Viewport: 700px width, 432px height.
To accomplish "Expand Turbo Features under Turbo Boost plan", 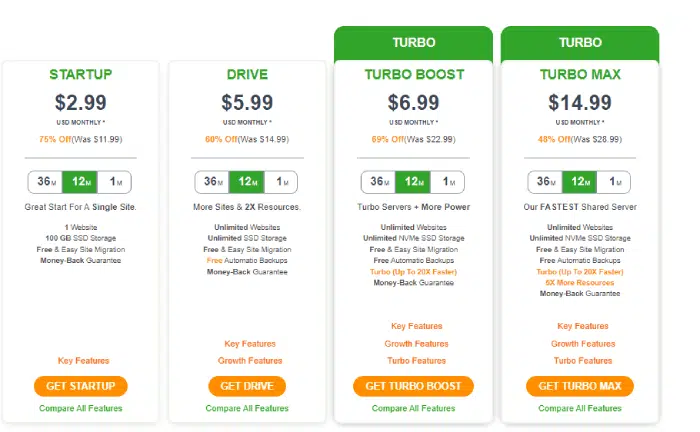I will [x=417, y=361].
